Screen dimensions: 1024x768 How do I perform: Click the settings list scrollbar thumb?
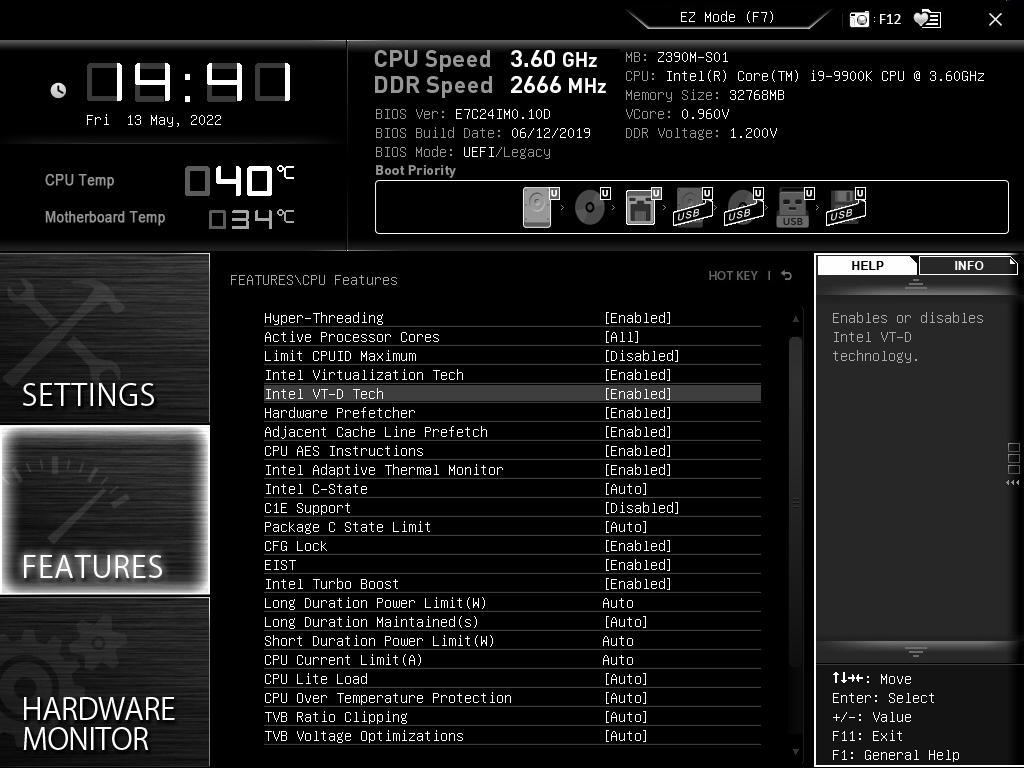click(x=795, y=502)
